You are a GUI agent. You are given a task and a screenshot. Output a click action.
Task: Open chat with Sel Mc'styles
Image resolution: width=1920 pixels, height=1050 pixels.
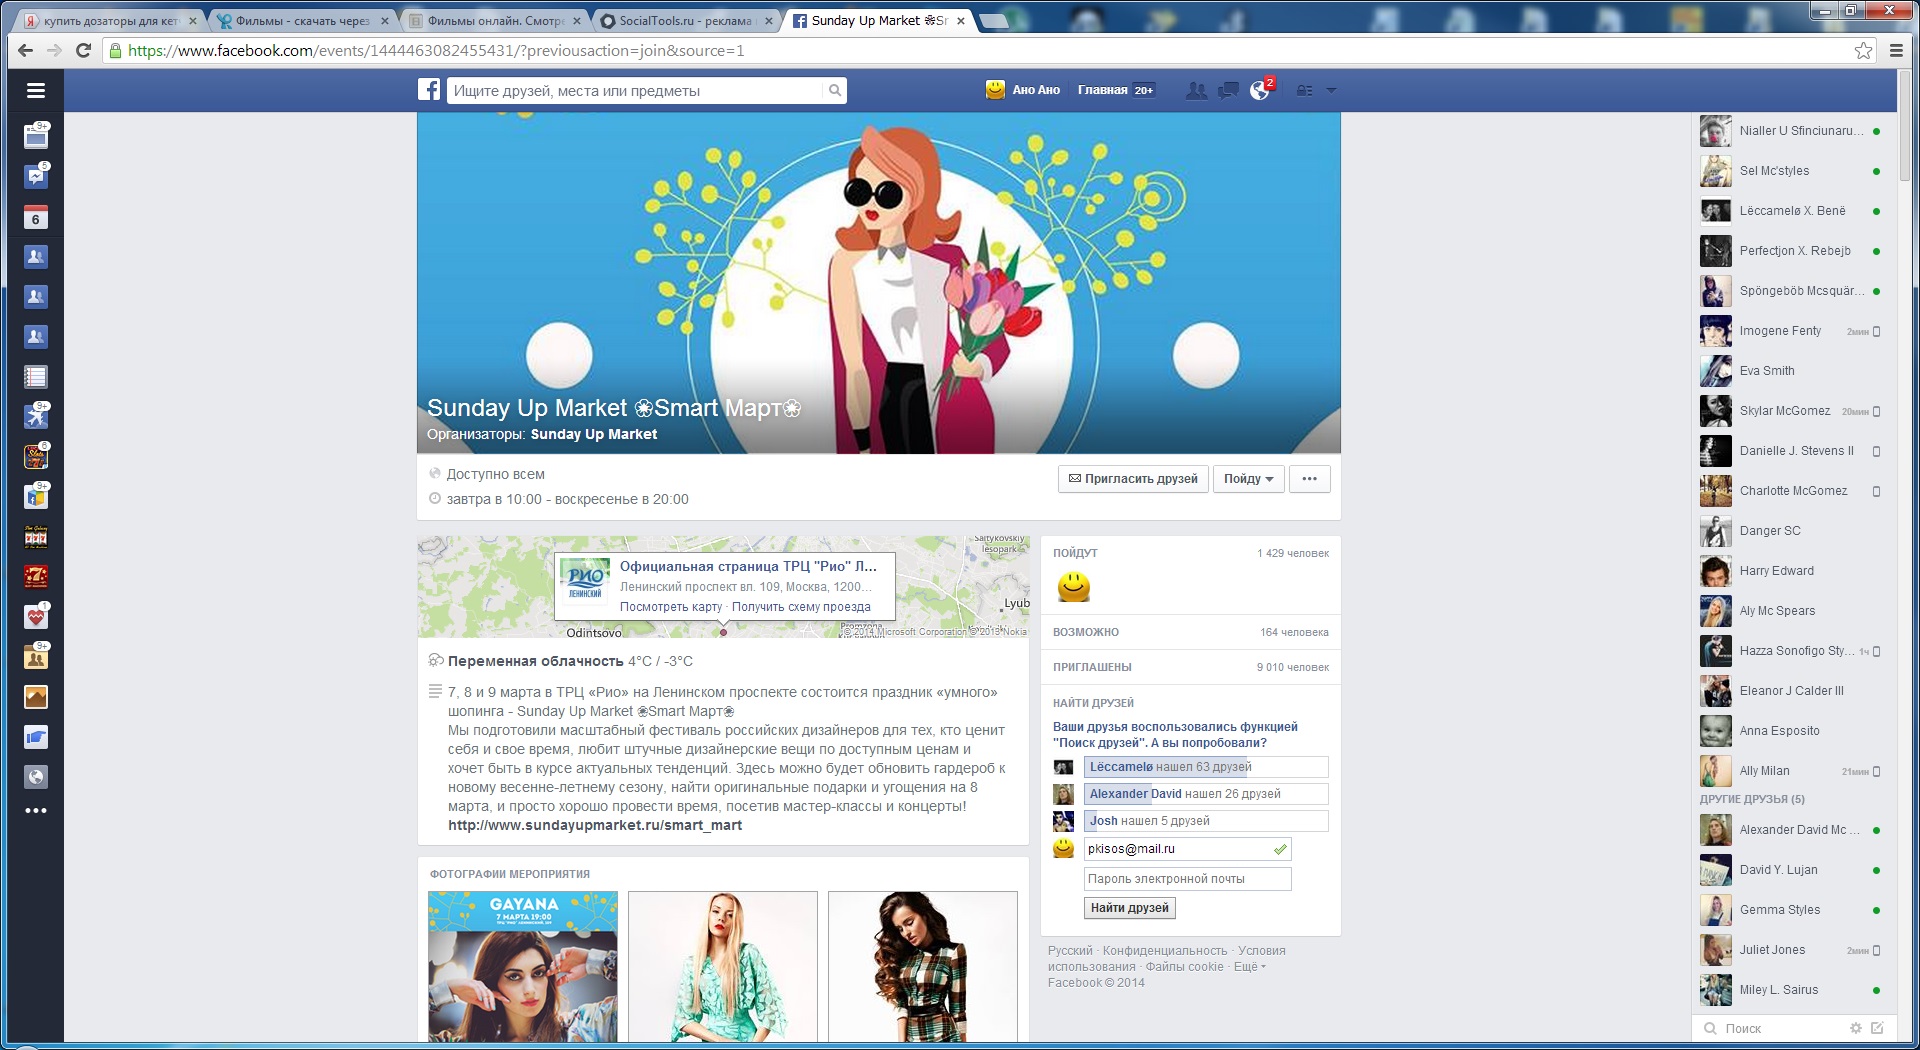coord(1791,171)
